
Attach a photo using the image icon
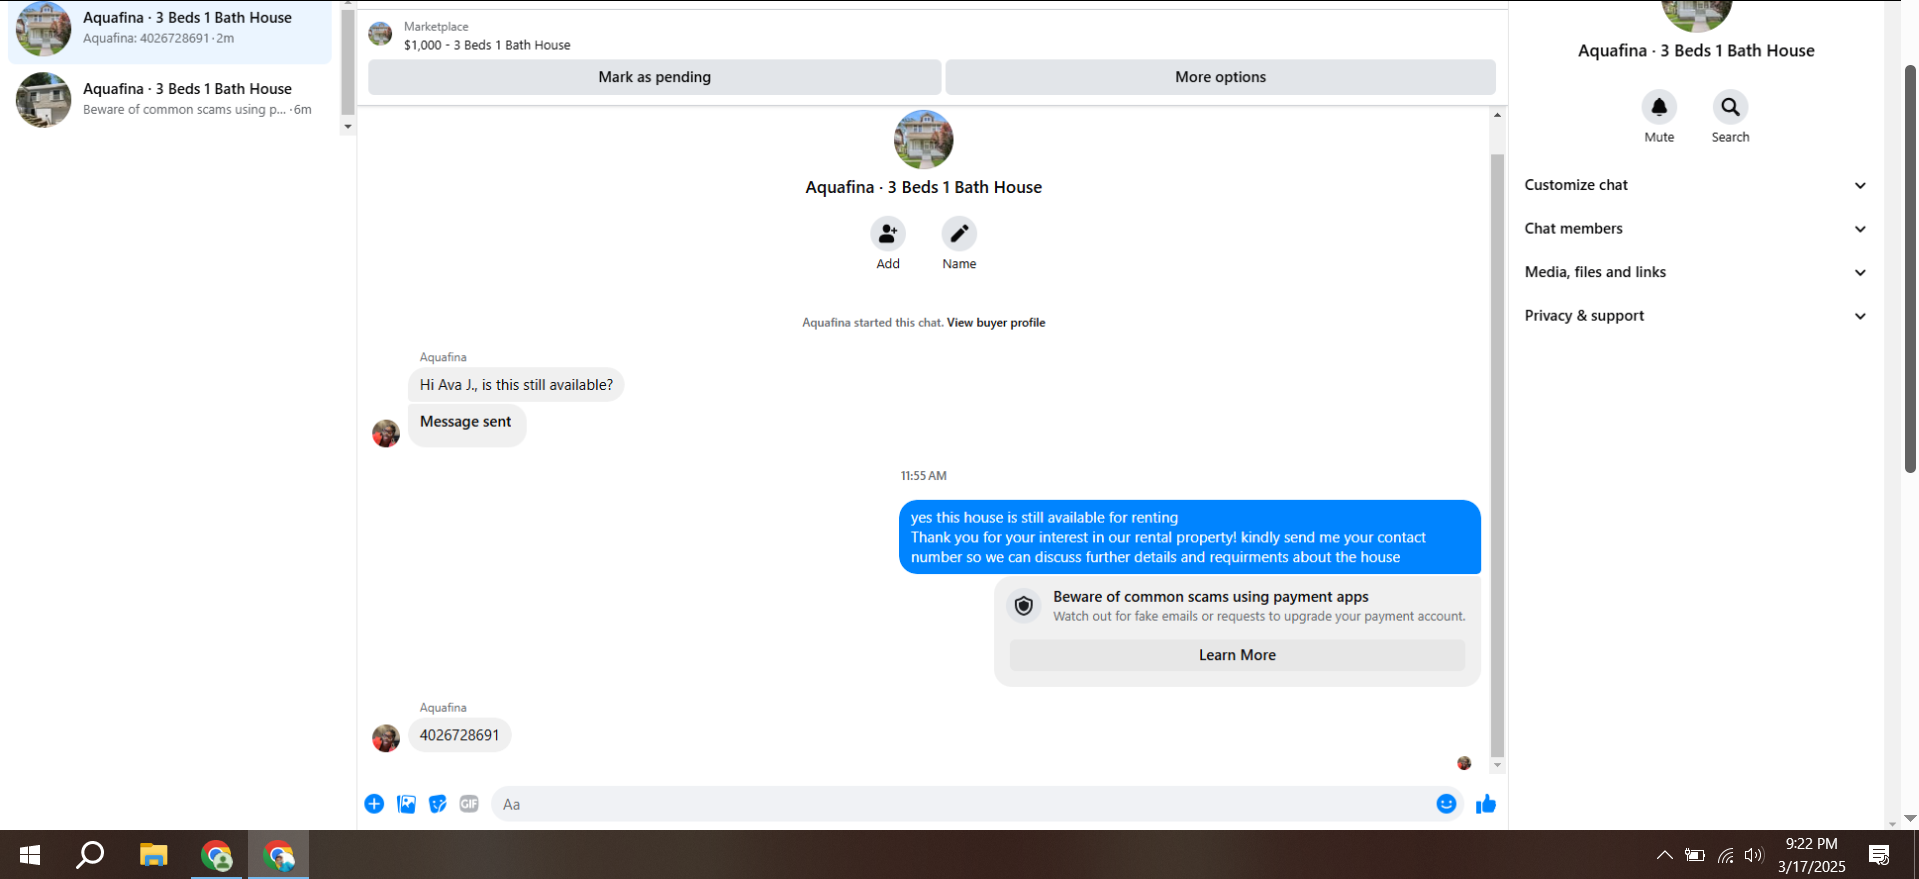(406, 804)
